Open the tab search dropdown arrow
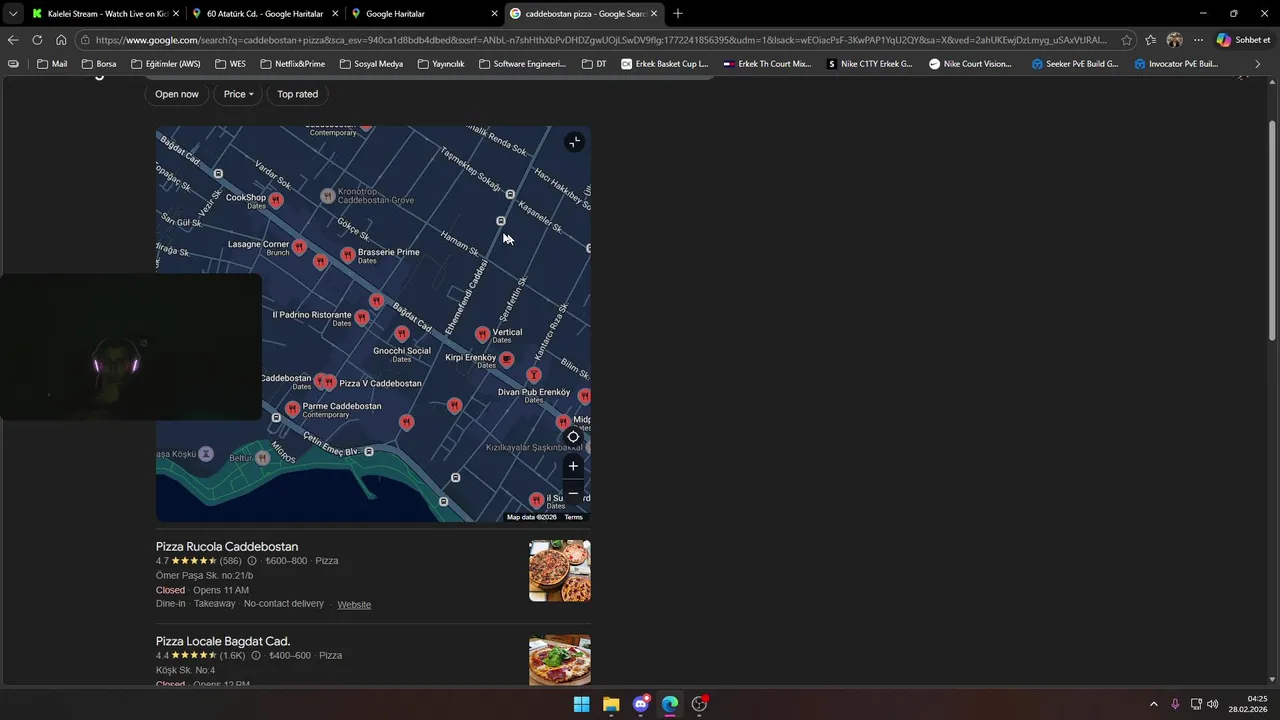This screenshot has width=1280, height=720. (12, 13)
